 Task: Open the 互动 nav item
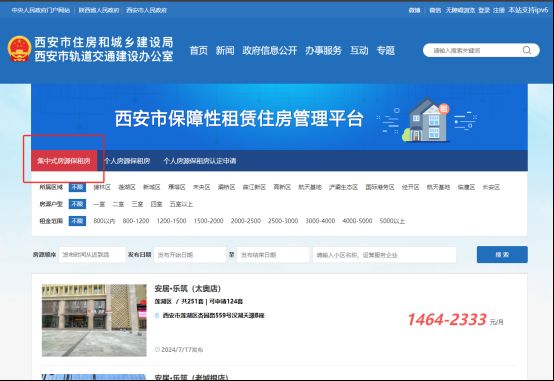(x=359, y=51)
